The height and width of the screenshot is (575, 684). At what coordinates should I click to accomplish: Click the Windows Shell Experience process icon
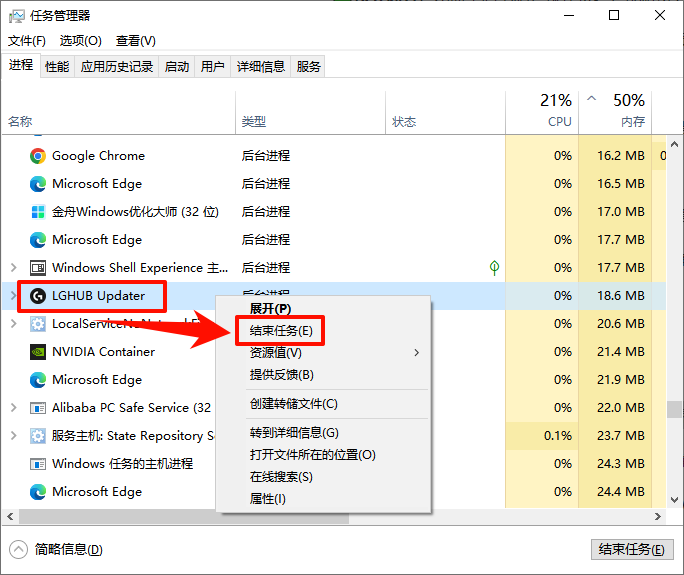click(38, 268)
